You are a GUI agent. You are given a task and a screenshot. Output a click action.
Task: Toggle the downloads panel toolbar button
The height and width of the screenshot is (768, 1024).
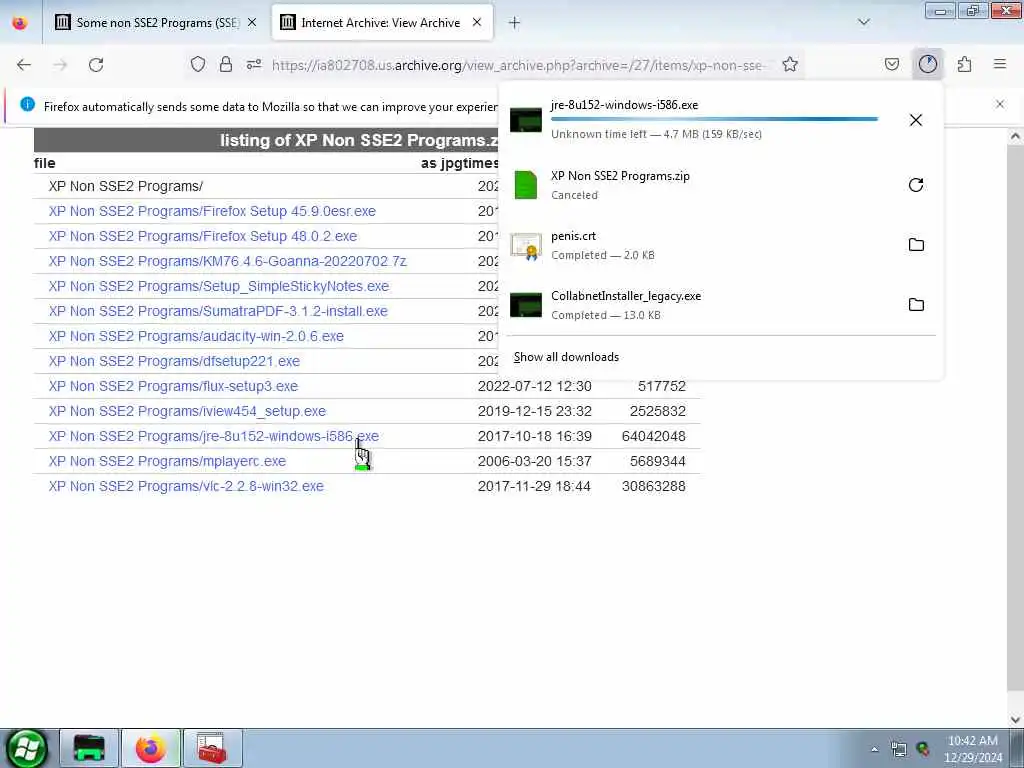click(x=928, y=64)
